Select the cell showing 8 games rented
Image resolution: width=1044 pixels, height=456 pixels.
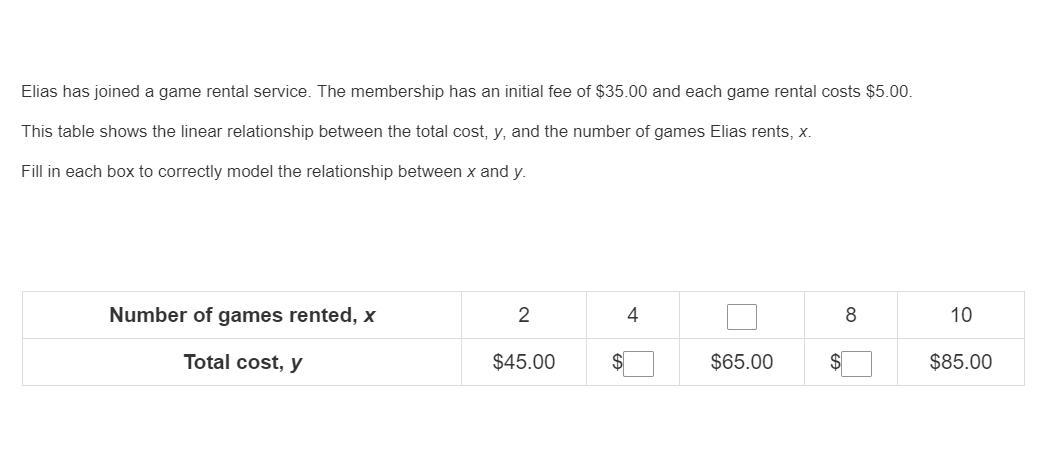pyautogui.click(x=850, y=315)
